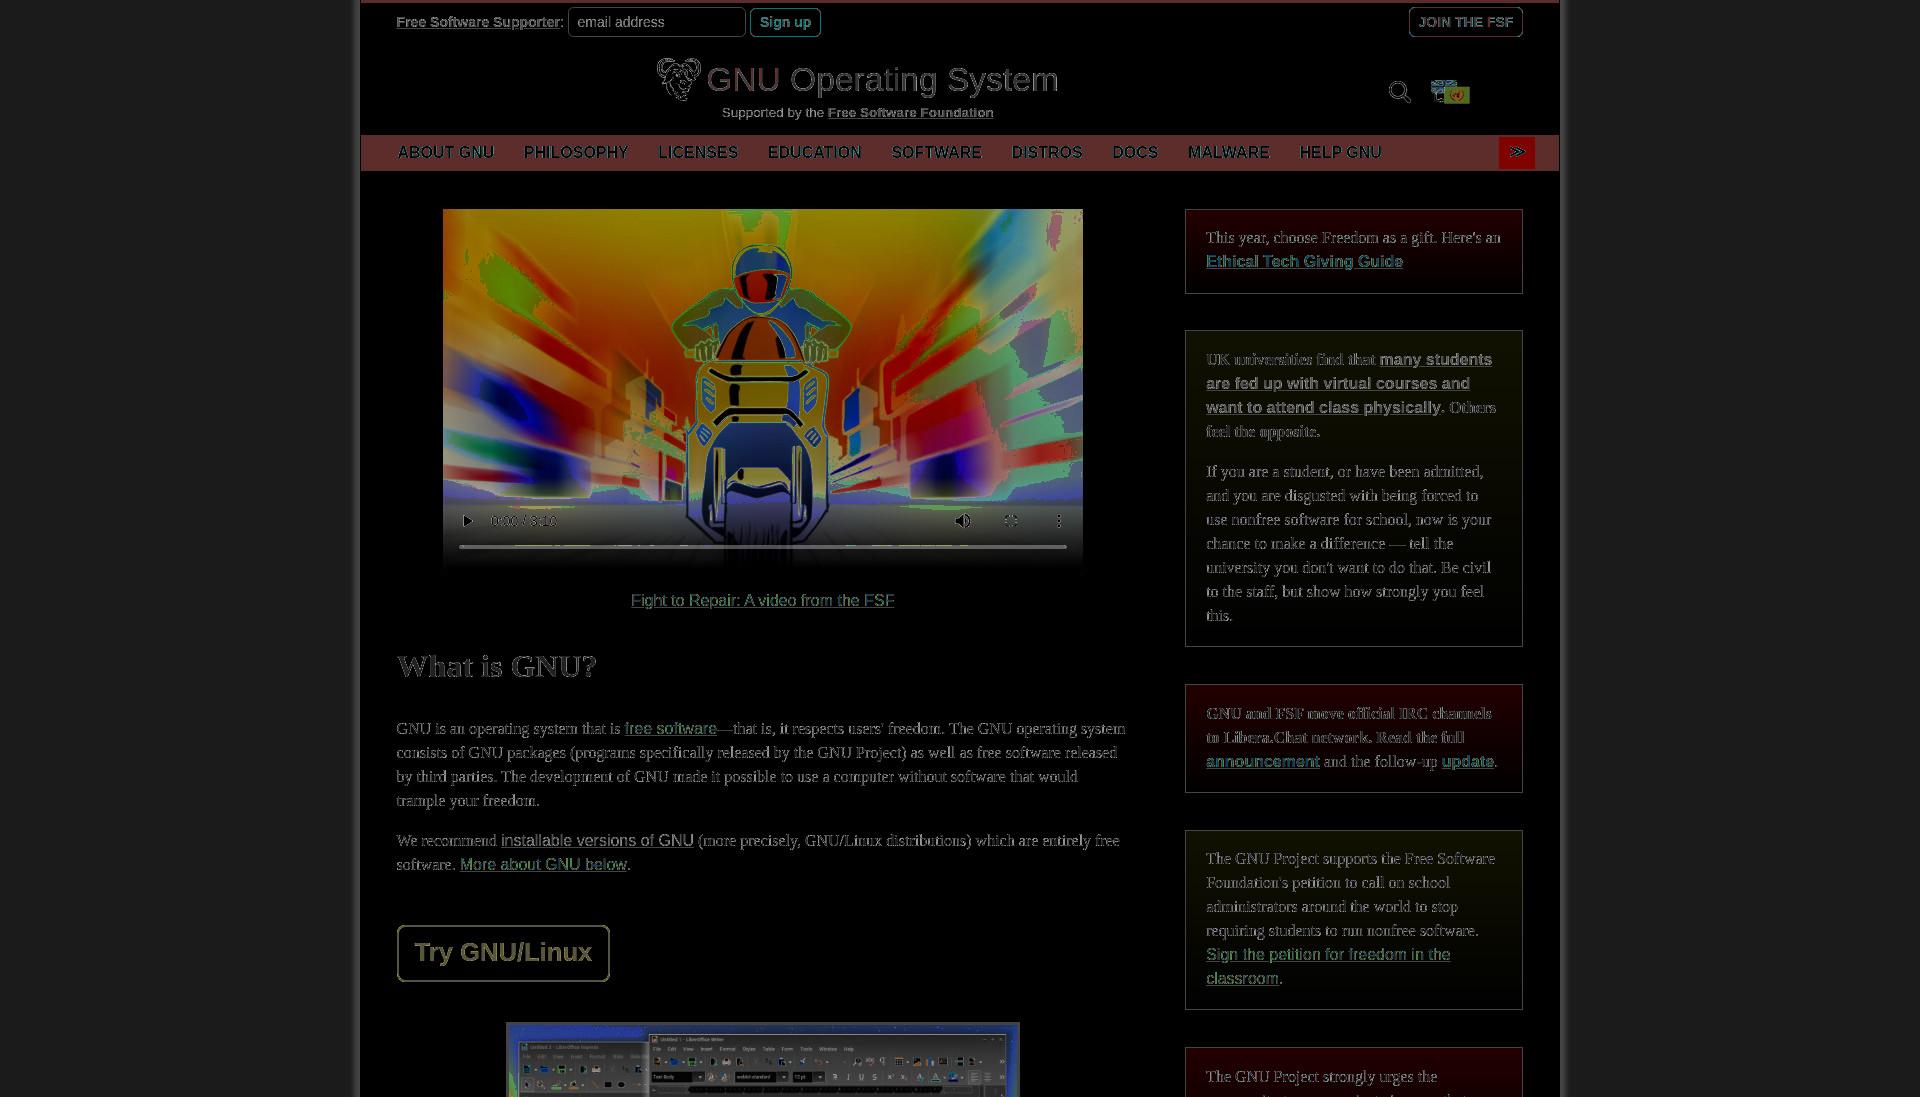Image resolution: width=1920 pixels, height=1097 pixels.
Task: Click the Try GNU/Linux button
Action: [x=503, y=953]
